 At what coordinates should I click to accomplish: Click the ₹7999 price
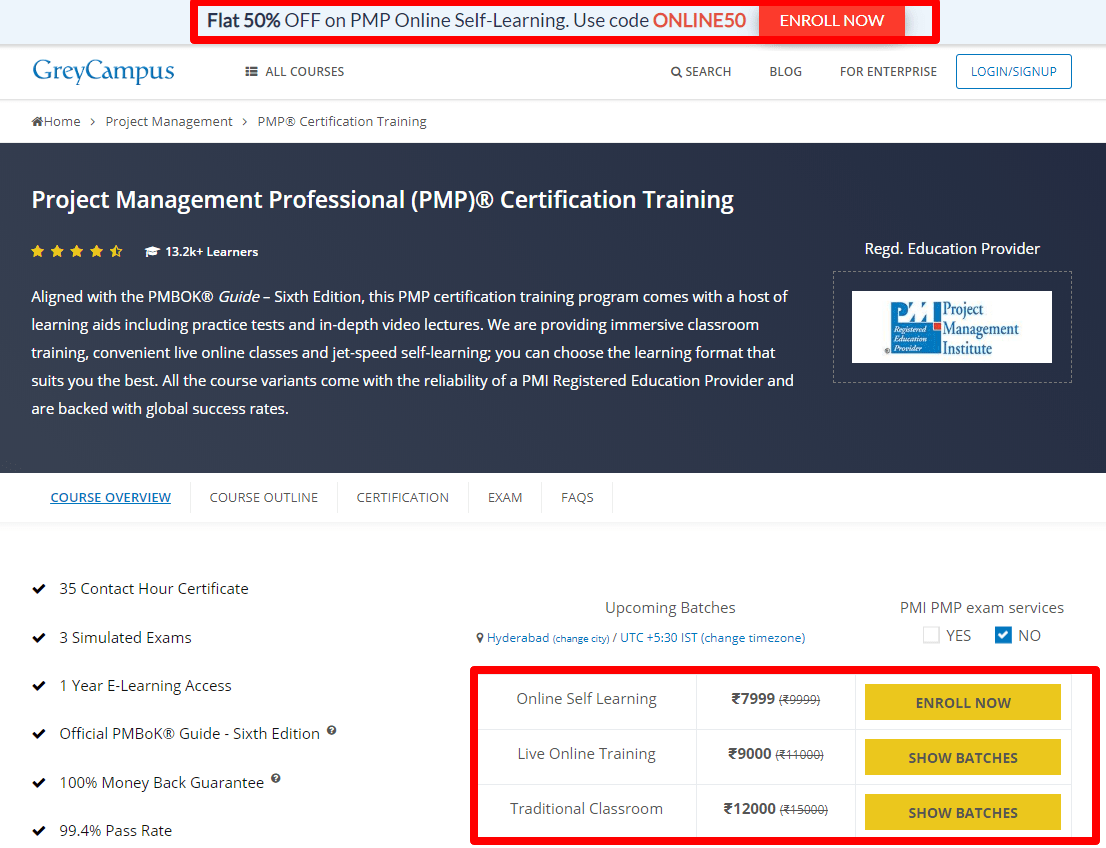pyautogui.click(x=753, y=698)
